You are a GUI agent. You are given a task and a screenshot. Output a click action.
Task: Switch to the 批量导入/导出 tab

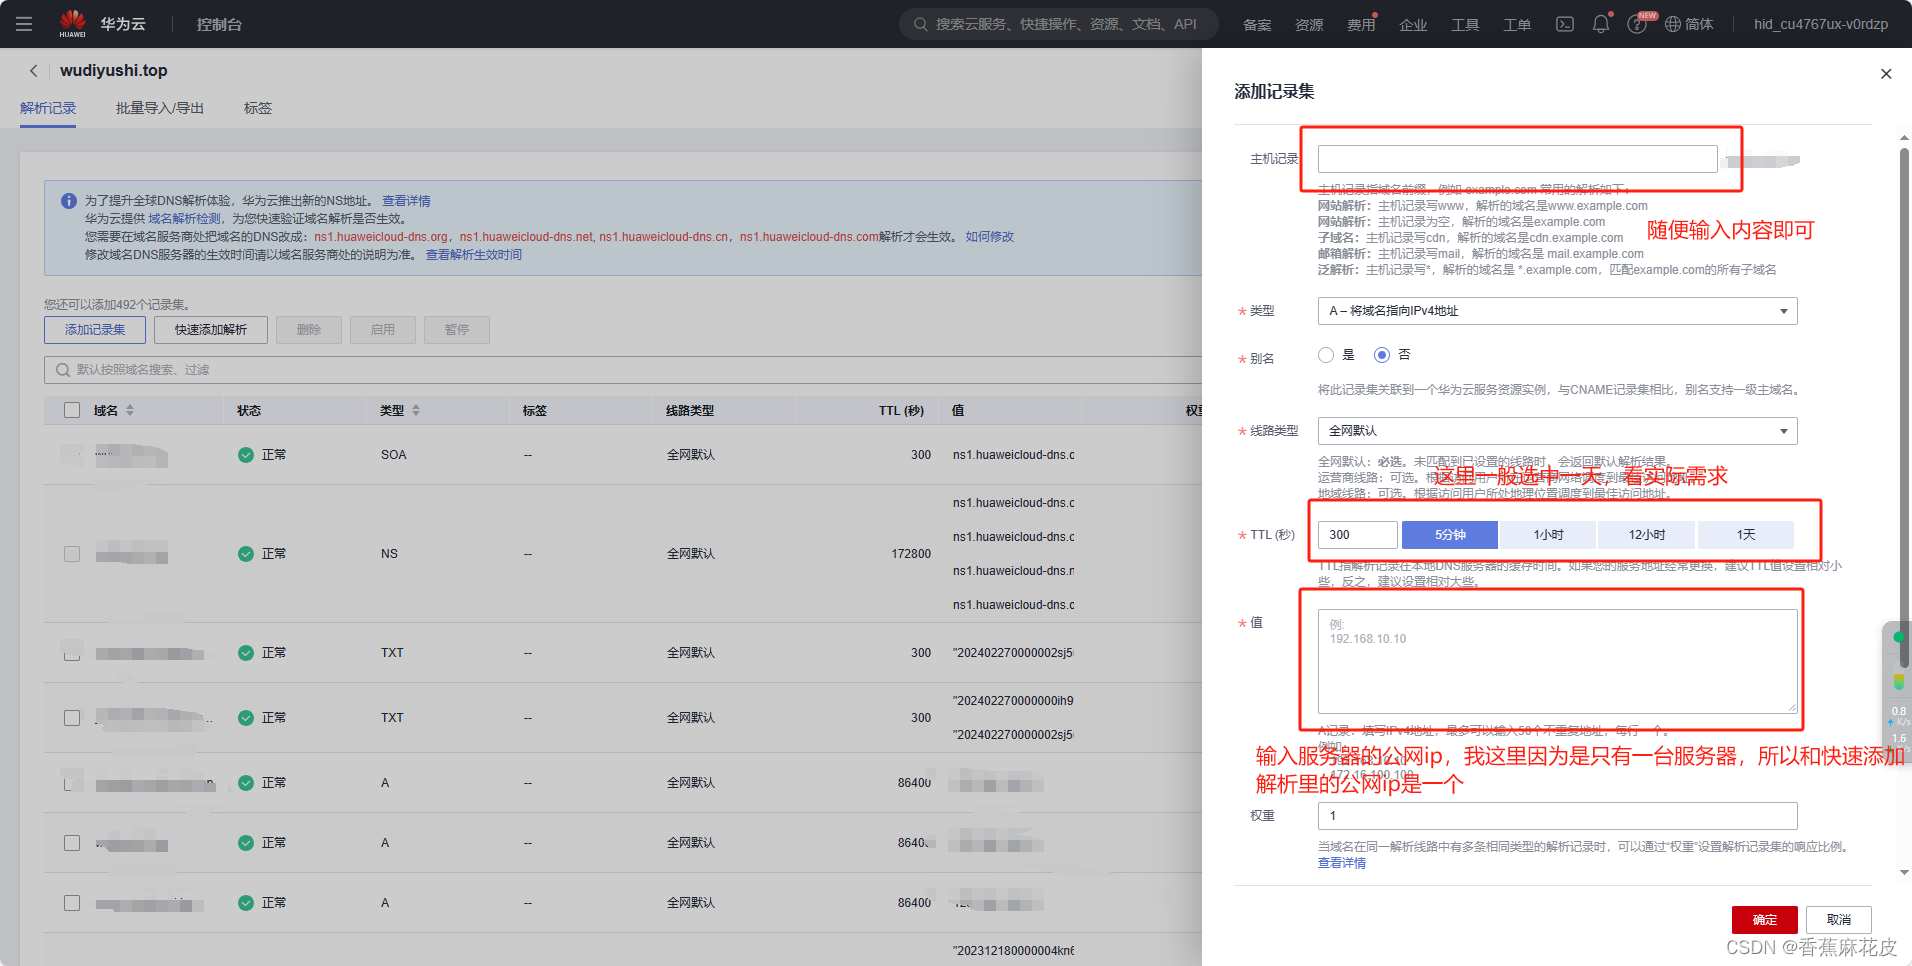tap(160, 108)
